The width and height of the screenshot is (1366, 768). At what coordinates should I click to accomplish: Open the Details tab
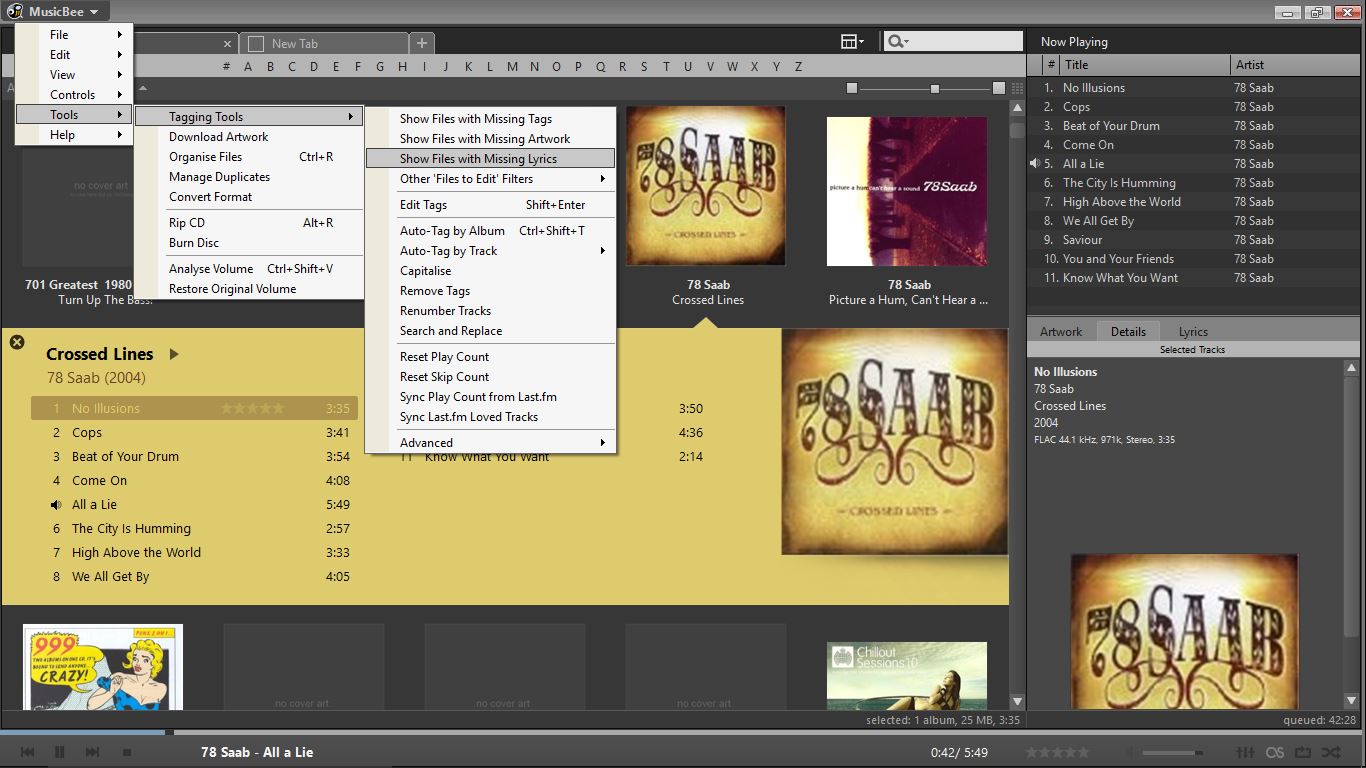(1128, 332)
